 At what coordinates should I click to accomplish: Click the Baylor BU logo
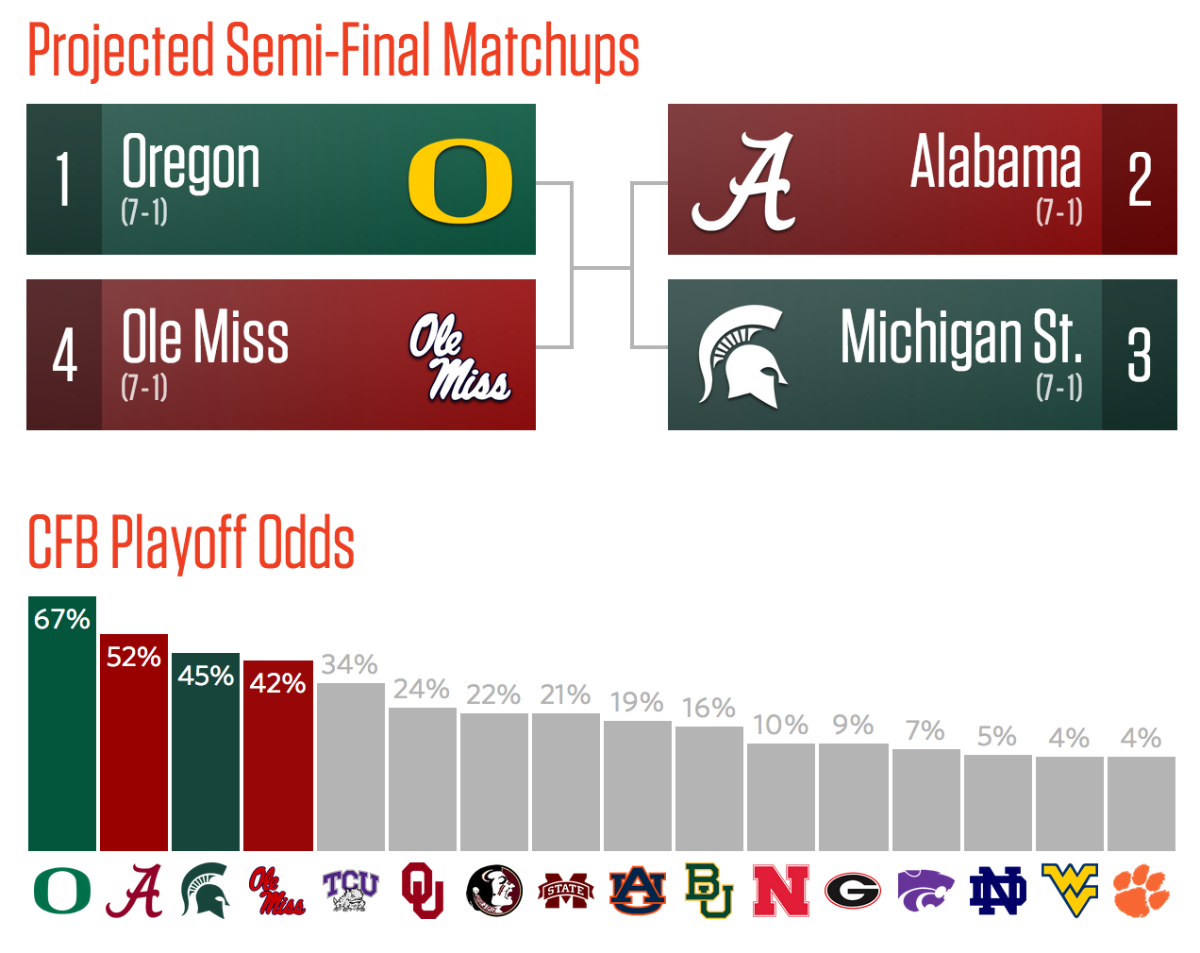click(x=709, y=890)
